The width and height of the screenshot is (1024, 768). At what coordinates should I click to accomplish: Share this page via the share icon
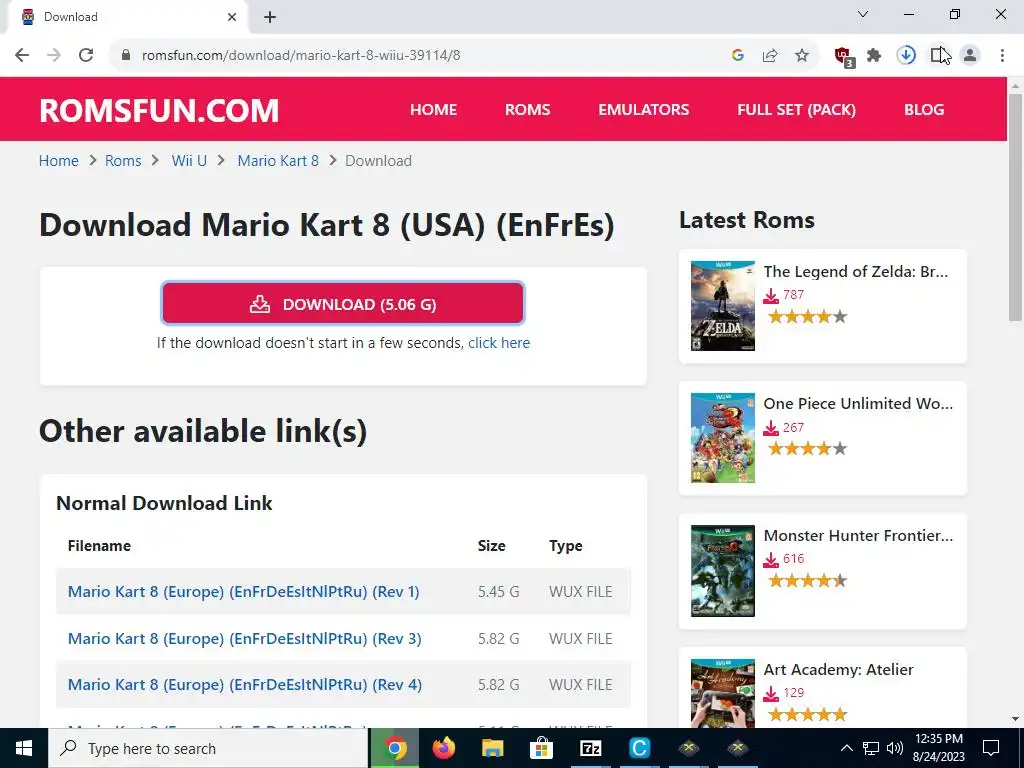click(x=770, y=56)
